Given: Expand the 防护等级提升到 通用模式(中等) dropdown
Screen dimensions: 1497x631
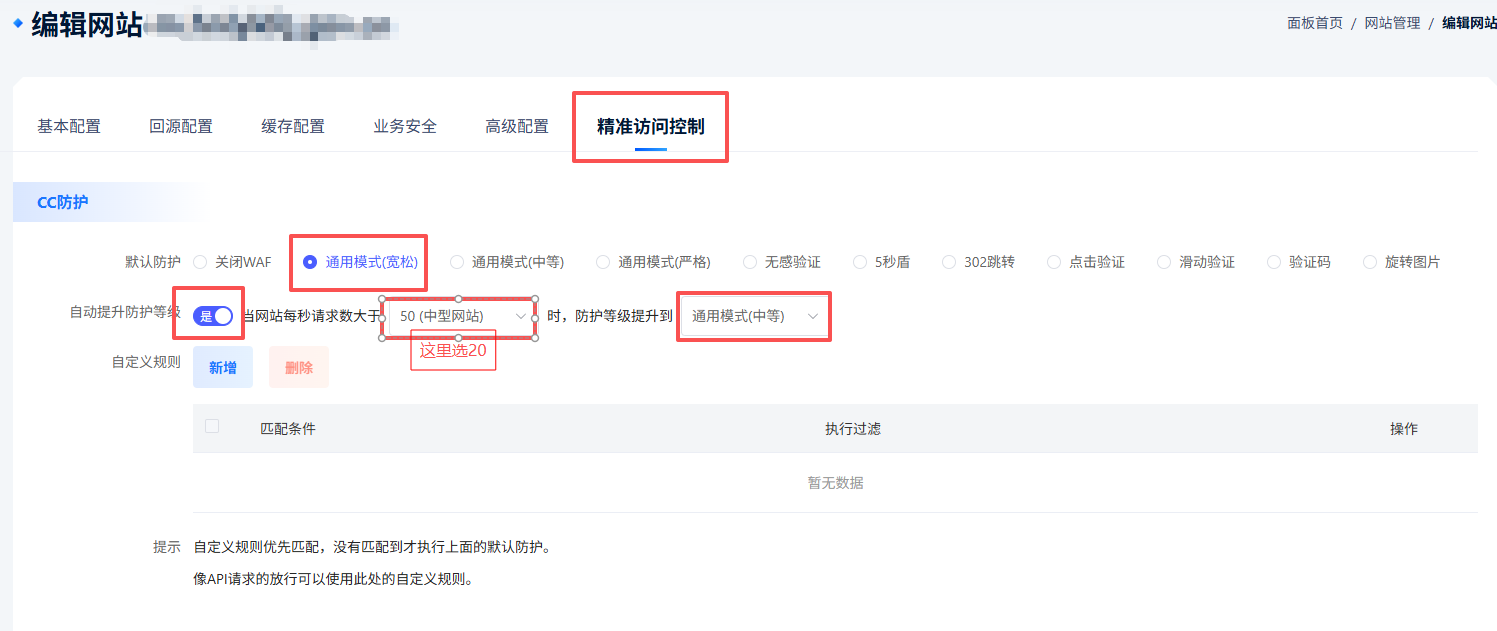Looking at the screenshot, I should pyautogui.click(x=754, y=316).
